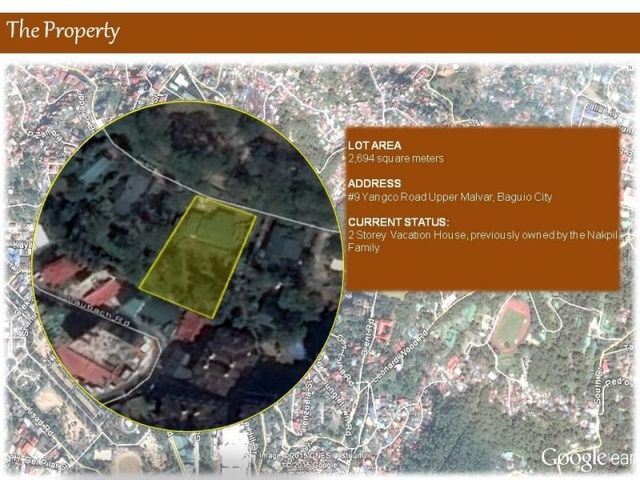Click the P. Zamora street label
Image resolution: width=640 pixels, height=480 pixels.
pyautogui.click(x=47, y=136)
